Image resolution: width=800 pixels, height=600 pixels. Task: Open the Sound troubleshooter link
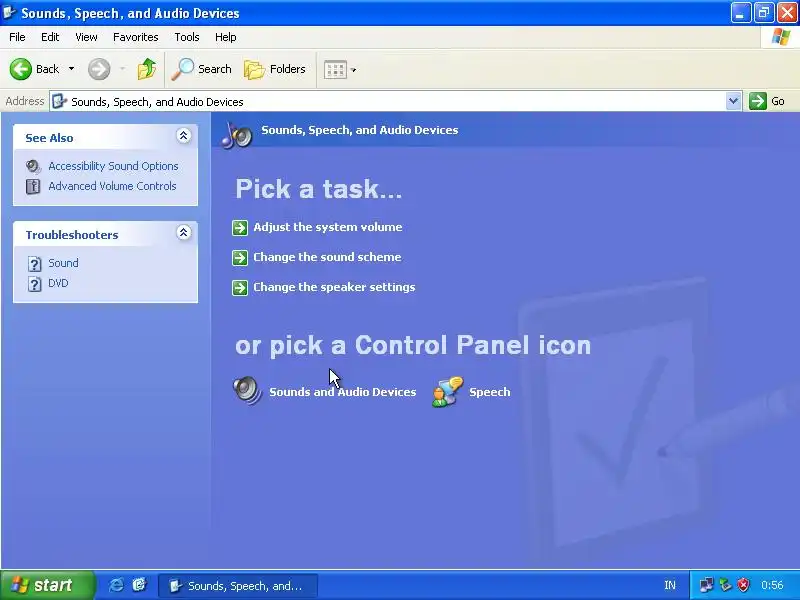click(63, 263)
